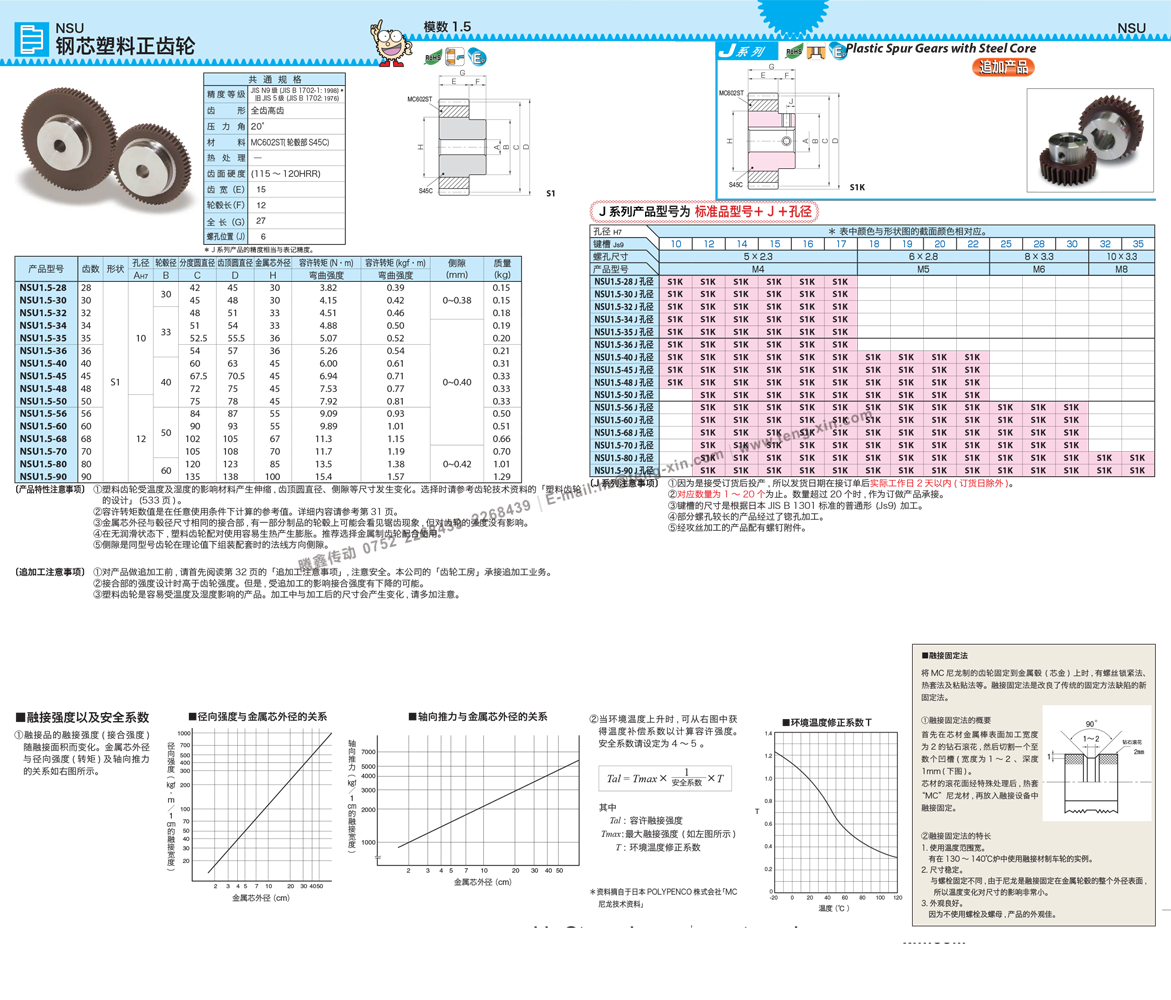Click the RoHS badge next to J系列

793,52
